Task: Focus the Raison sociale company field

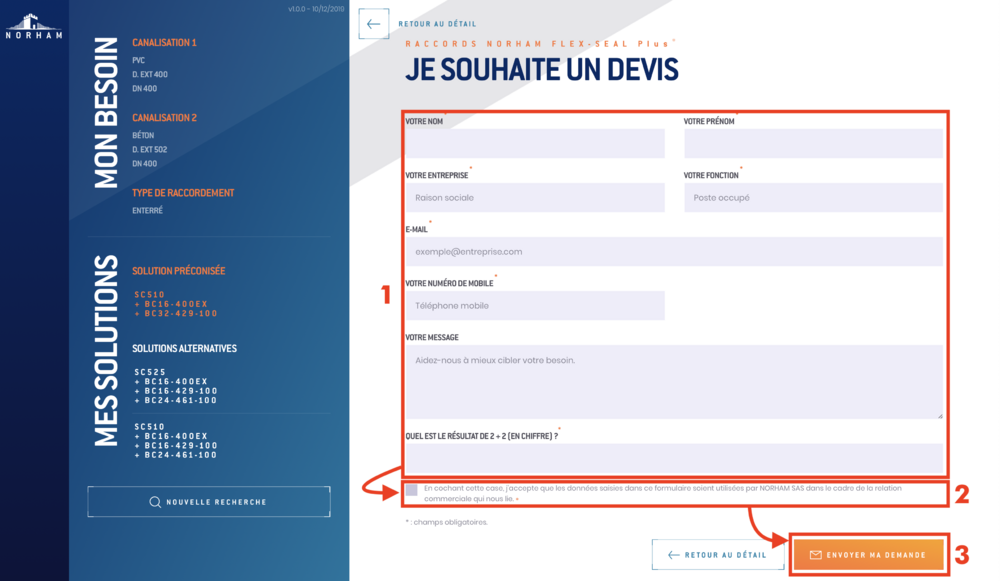Action: pos(535,198)
